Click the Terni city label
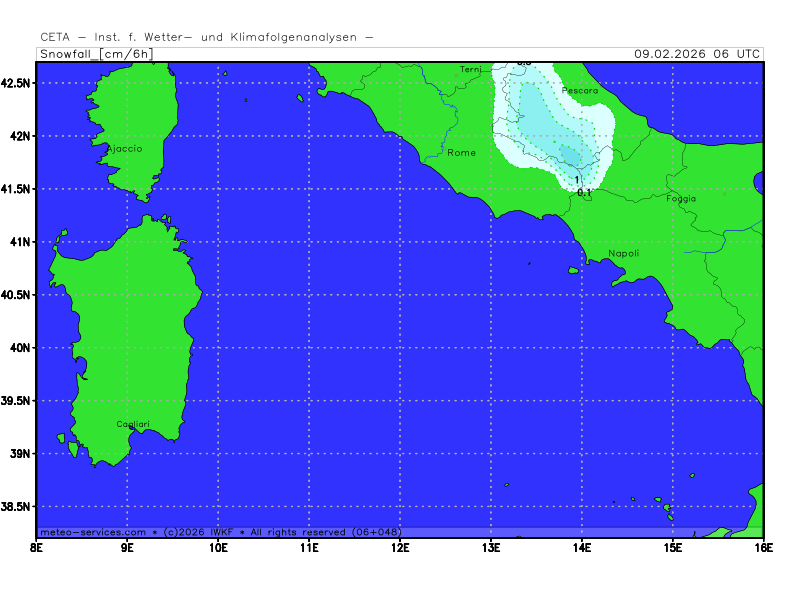Screen dimensions: 800x600 click(x=470, y=69)
